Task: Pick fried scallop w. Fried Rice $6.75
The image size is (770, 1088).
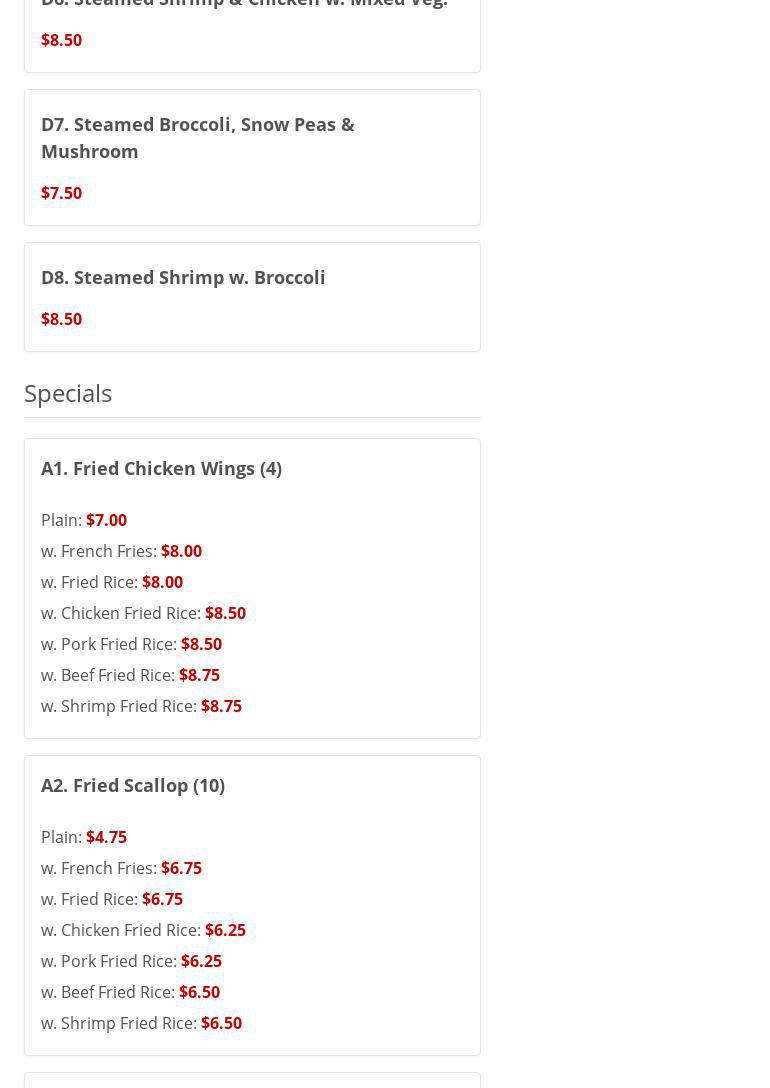Action: (x=112, y=899)
